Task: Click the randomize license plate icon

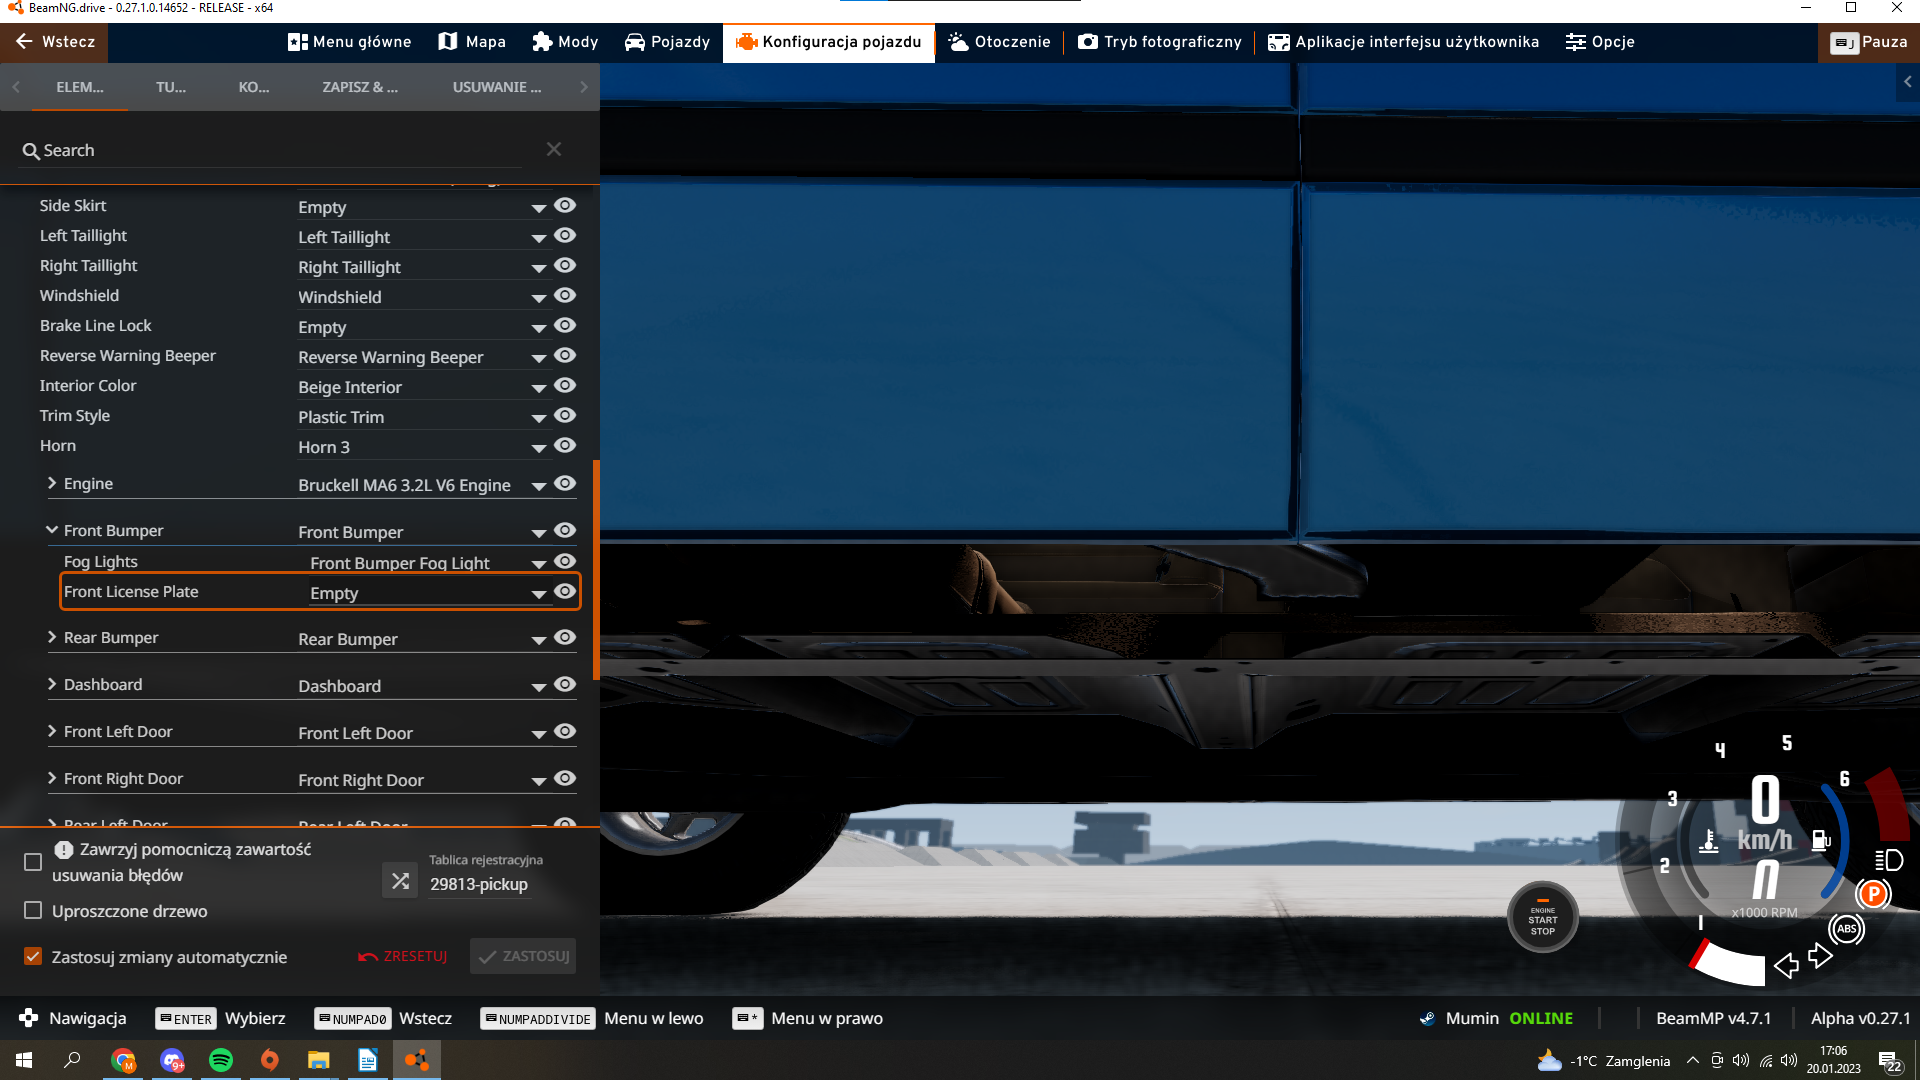Action: click(x=400, y=881)
